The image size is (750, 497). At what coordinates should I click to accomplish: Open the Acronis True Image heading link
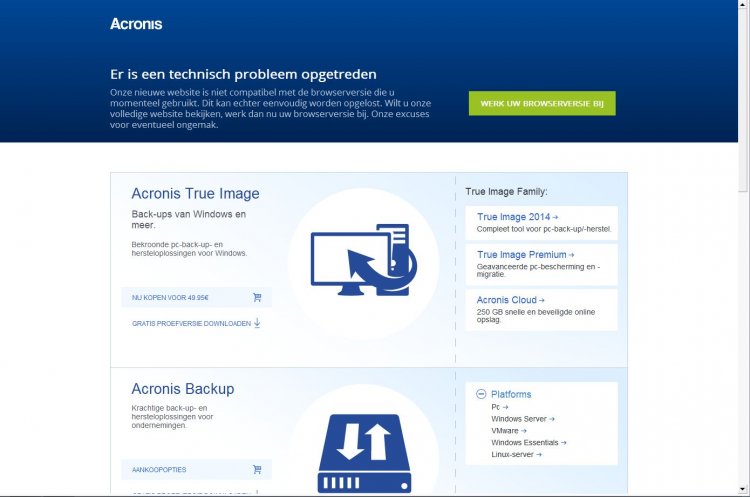[195, 193]
